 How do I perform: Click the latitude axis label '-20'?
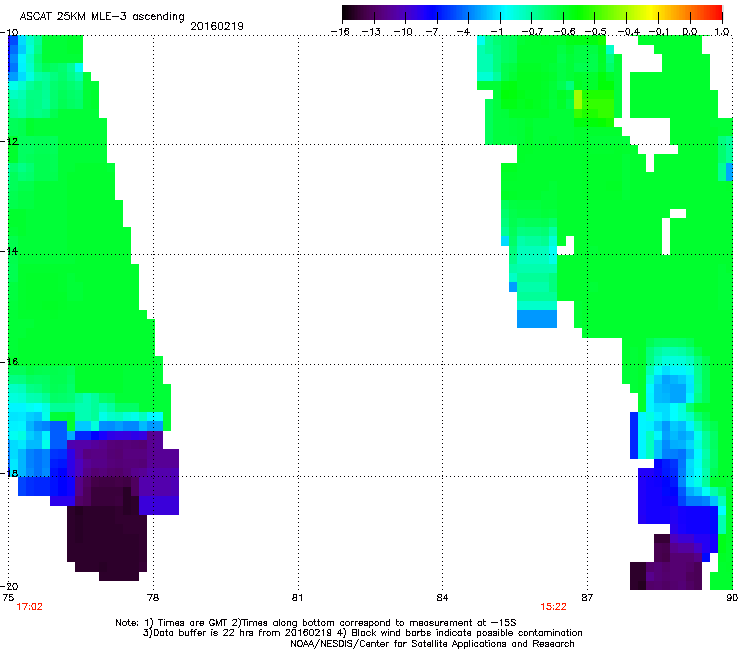point(9,586)
